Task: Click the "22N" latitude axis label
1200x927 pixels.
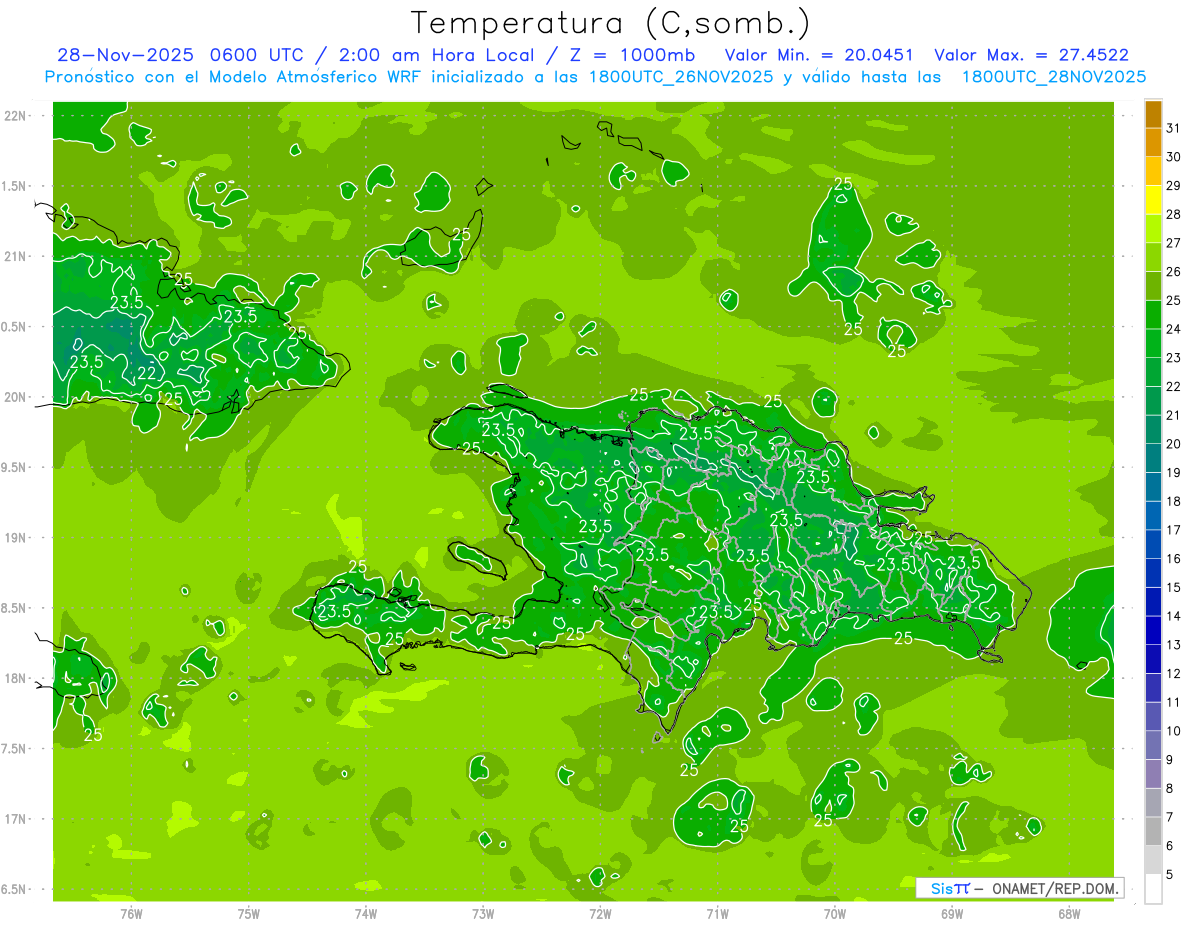Action: [15, 116]
